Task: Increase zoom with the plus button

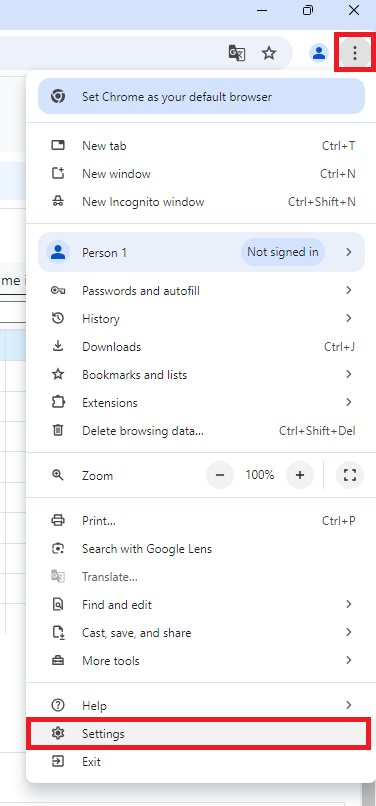Action: [300, 475]
